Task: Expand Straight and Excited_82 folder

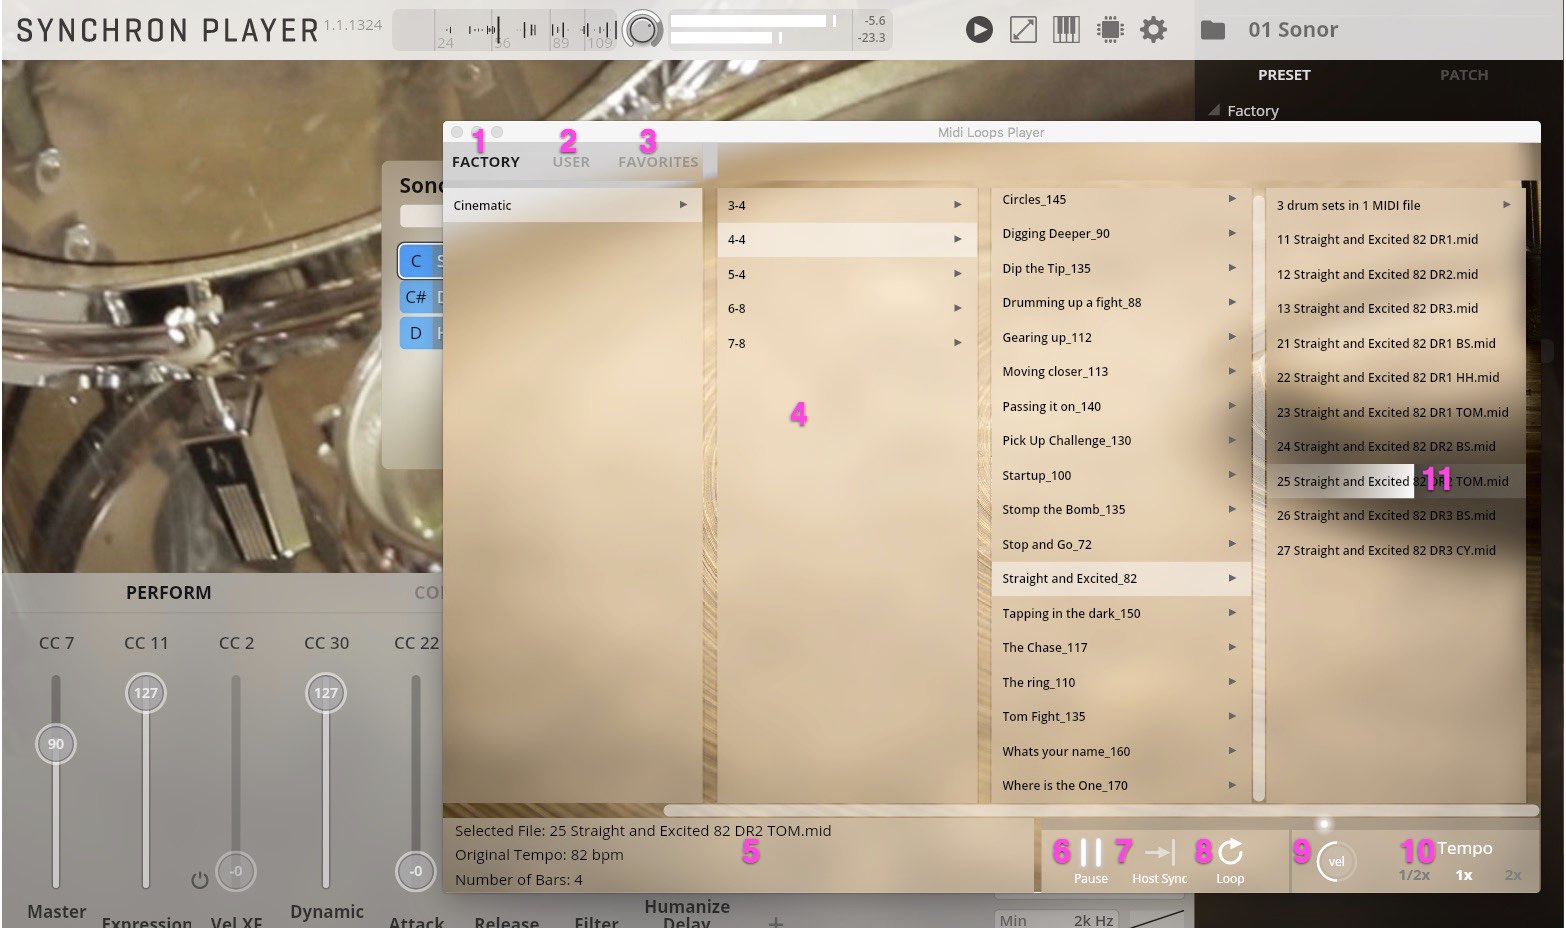Action: [x=1120, y=578]
